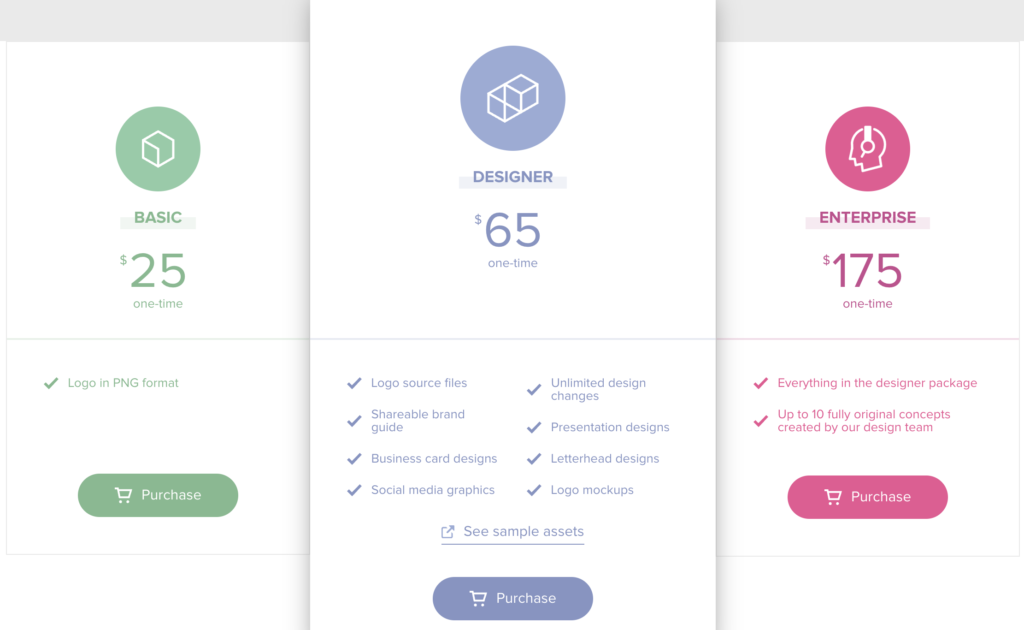Purchase the Basic plan

pyautogui.click(x=158, y=495)
